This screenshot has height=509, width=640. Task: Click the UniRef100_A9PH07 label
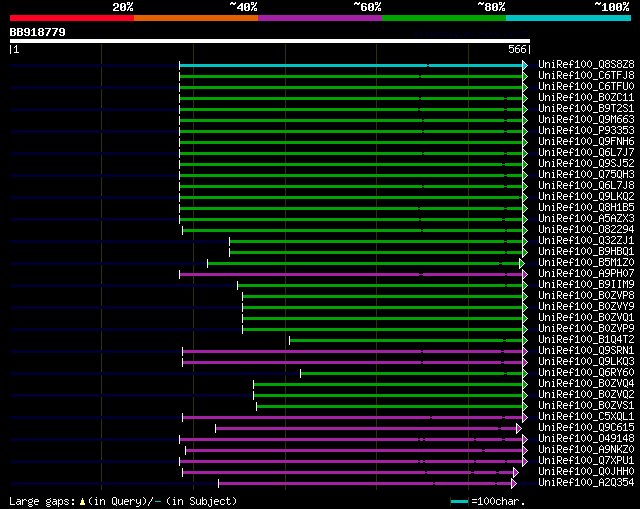(586, 274)
